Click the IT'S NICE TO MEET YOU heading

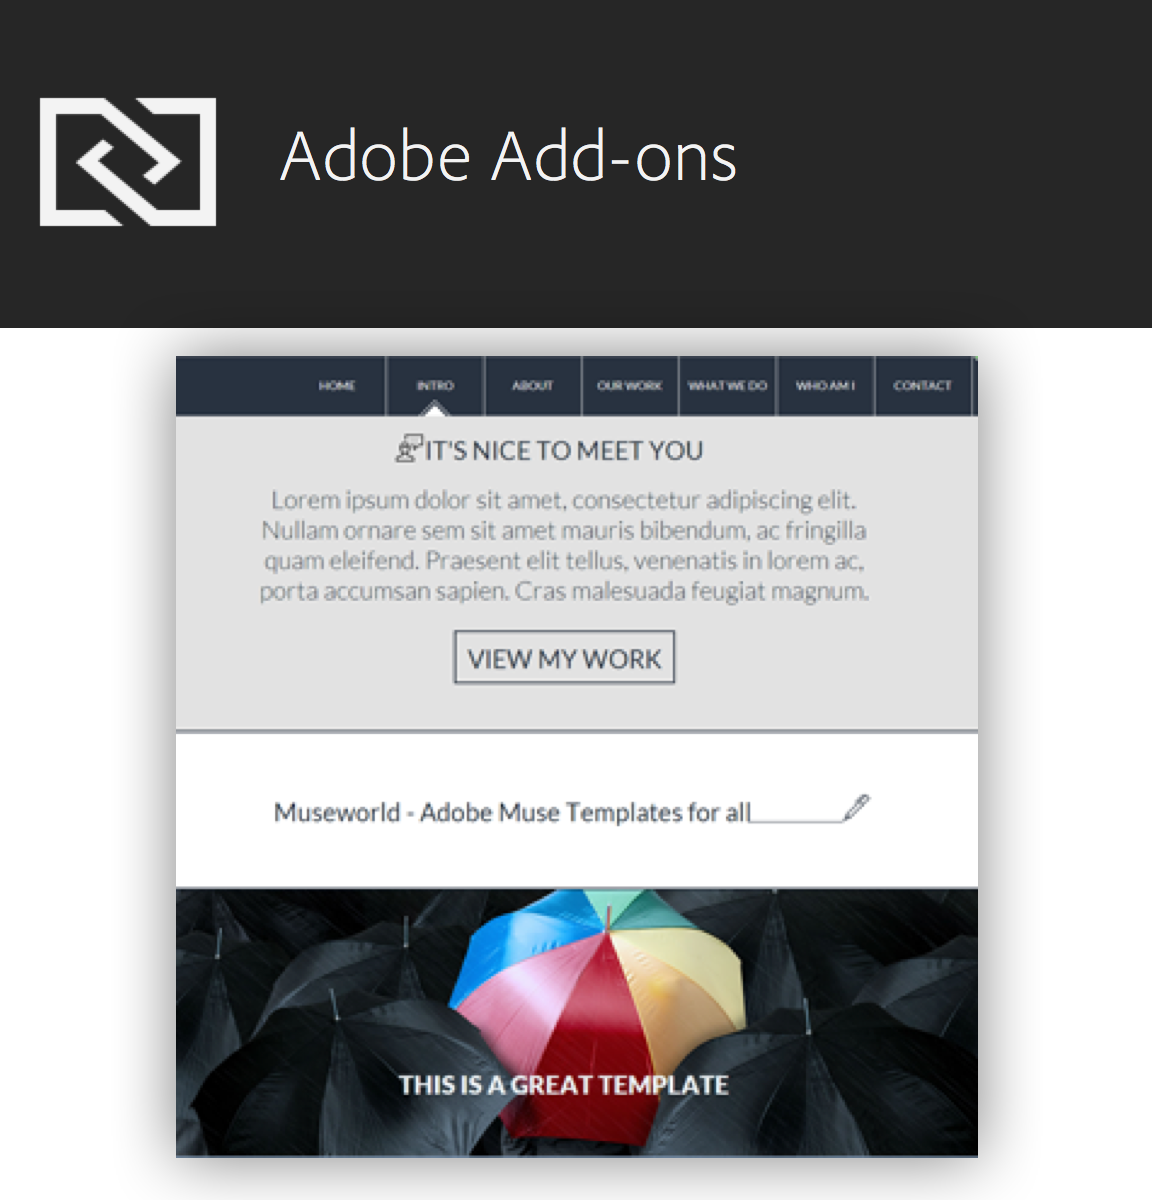pyautogui.click(x=564, y=451)
